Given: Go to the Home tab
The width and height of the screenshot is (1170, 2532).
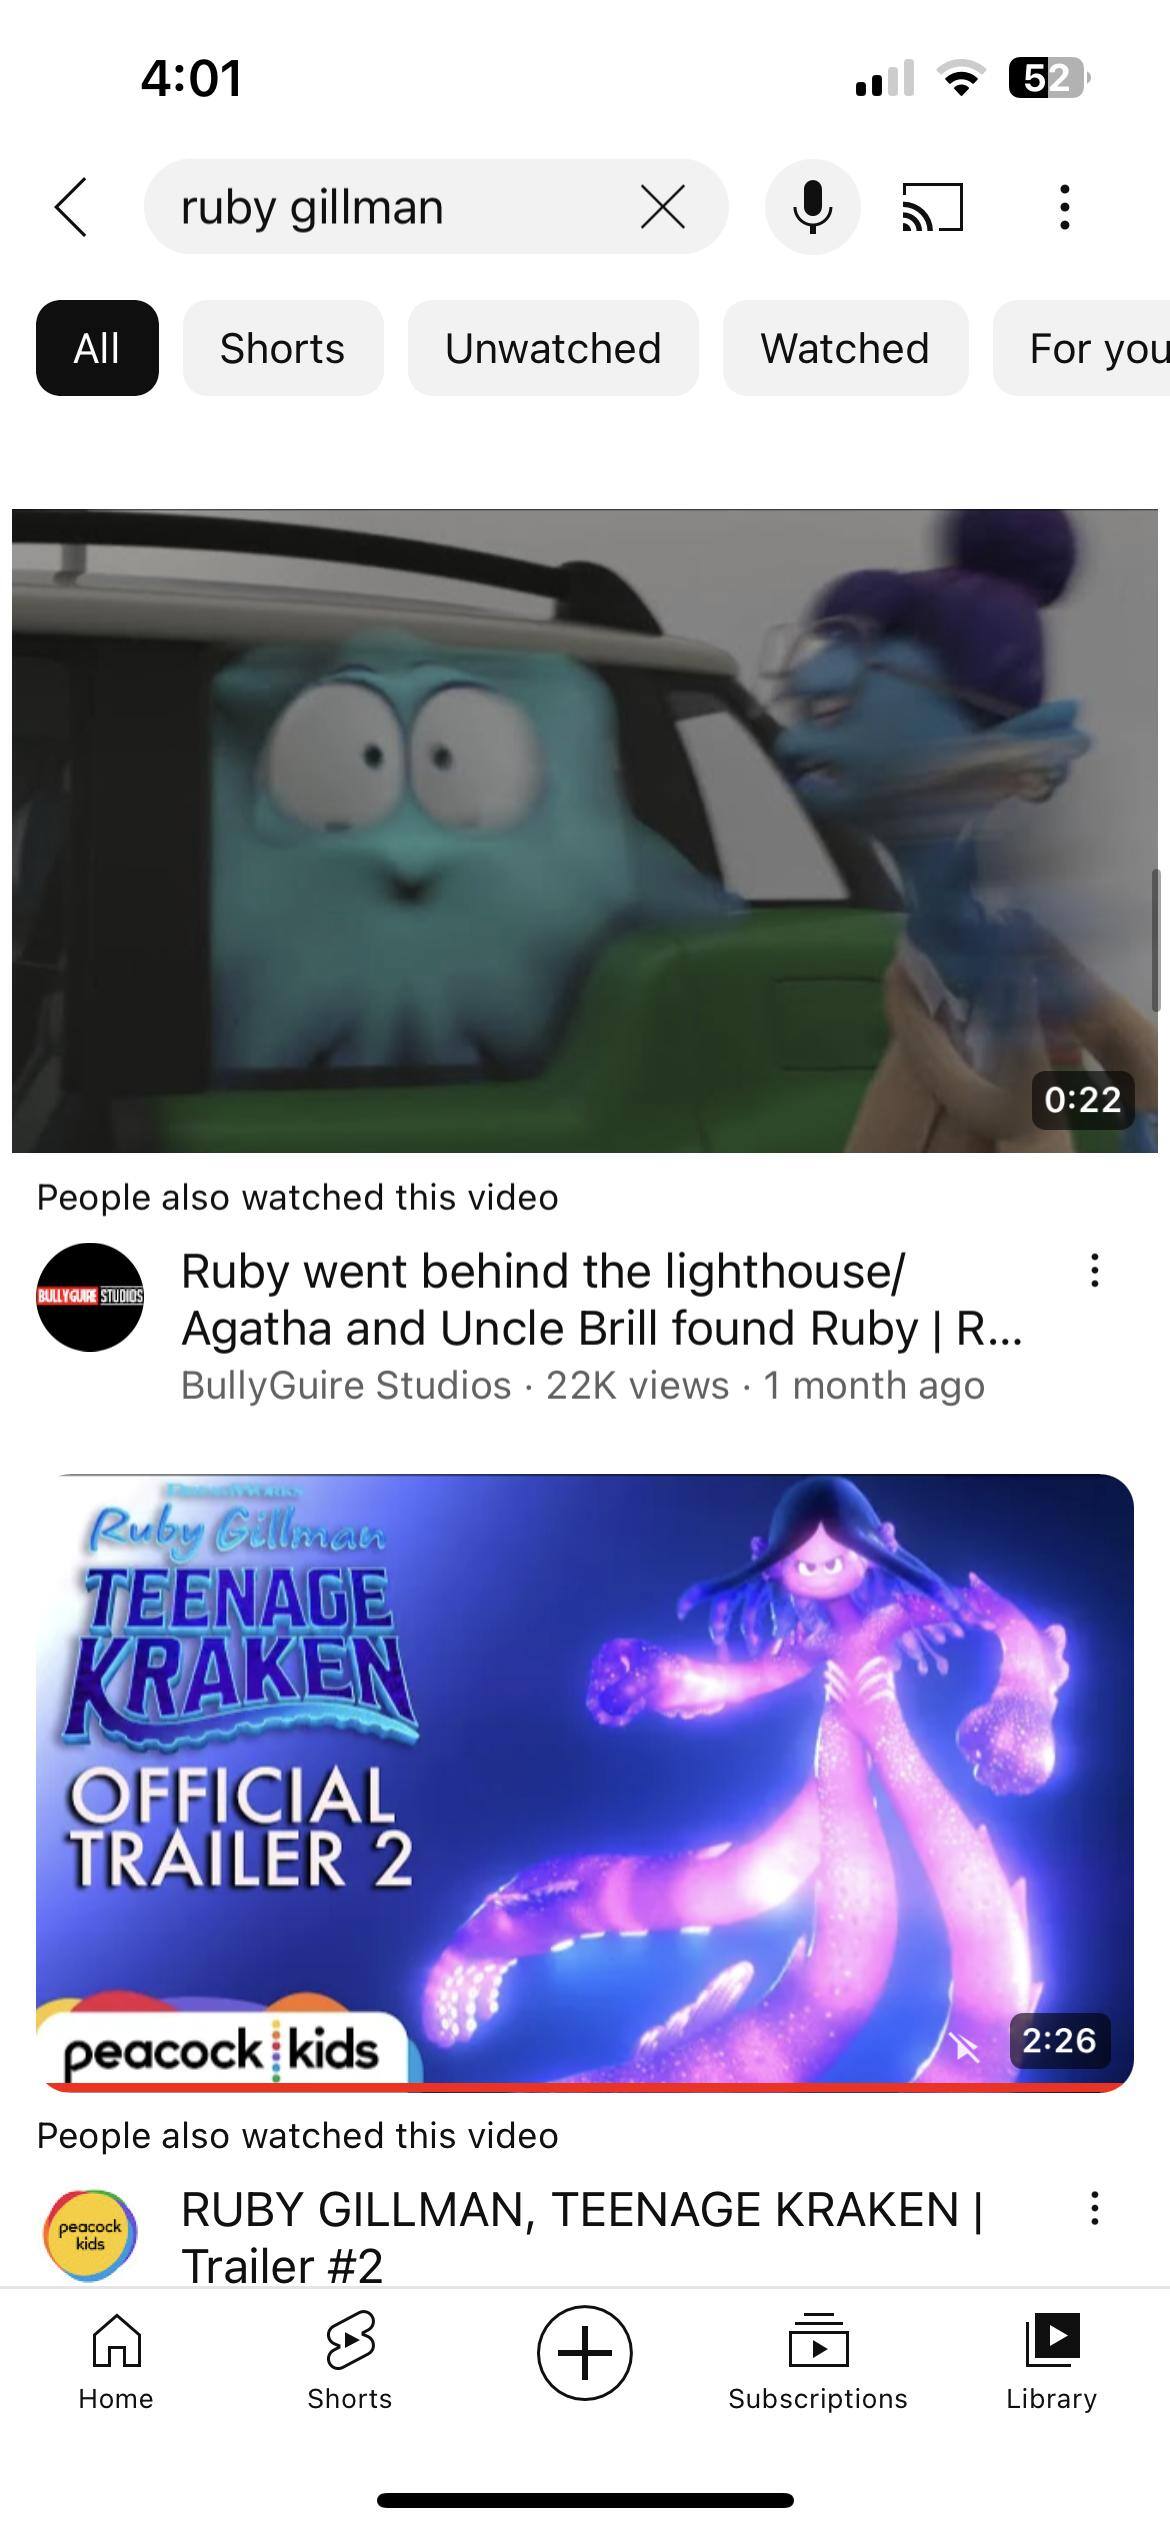Looking at the screenshot, I should 117,2362.
